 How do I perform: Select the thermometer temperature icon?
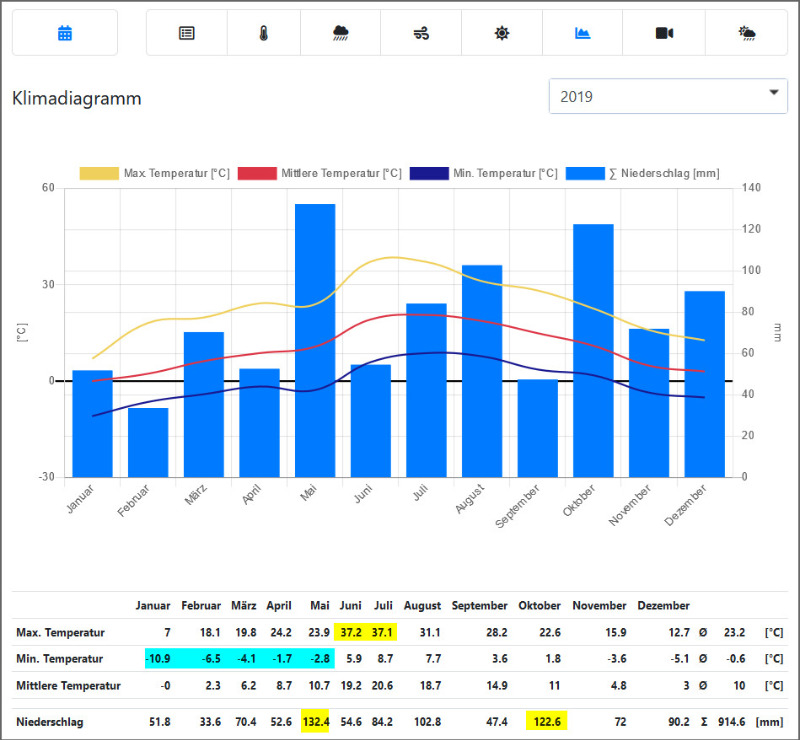click(263, 33)
